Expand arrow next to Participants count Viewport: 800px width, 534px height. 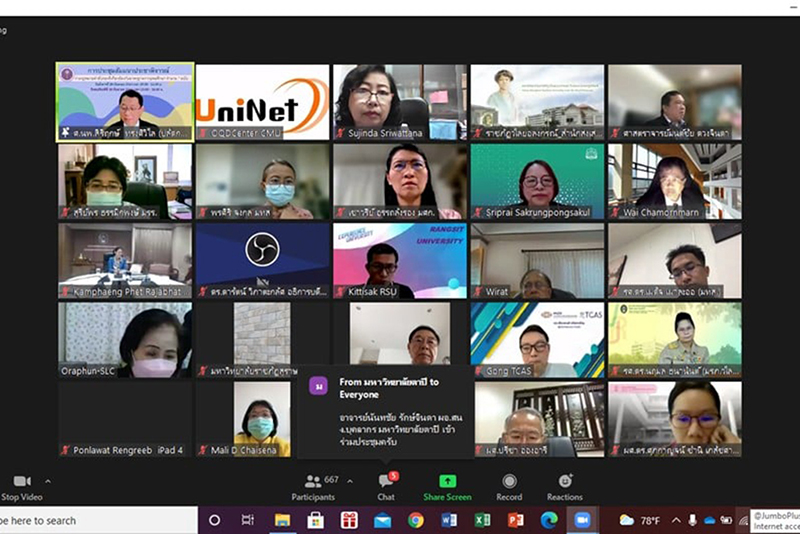[349, 481]
